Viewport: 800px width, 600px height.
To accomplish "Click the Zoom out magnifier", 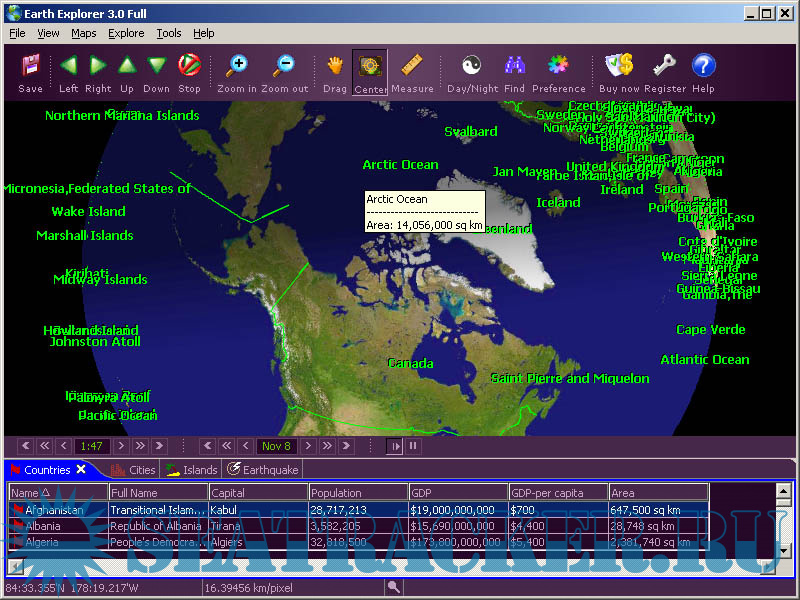I will click(284, 67).
